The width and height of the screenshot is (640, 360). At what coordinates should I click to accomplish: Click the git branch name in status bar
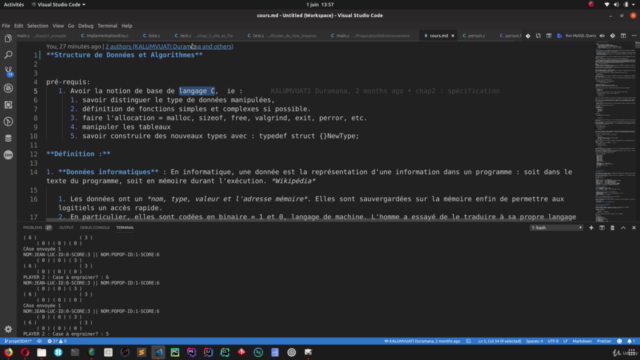pyautogui.click(x=18, y=341)
